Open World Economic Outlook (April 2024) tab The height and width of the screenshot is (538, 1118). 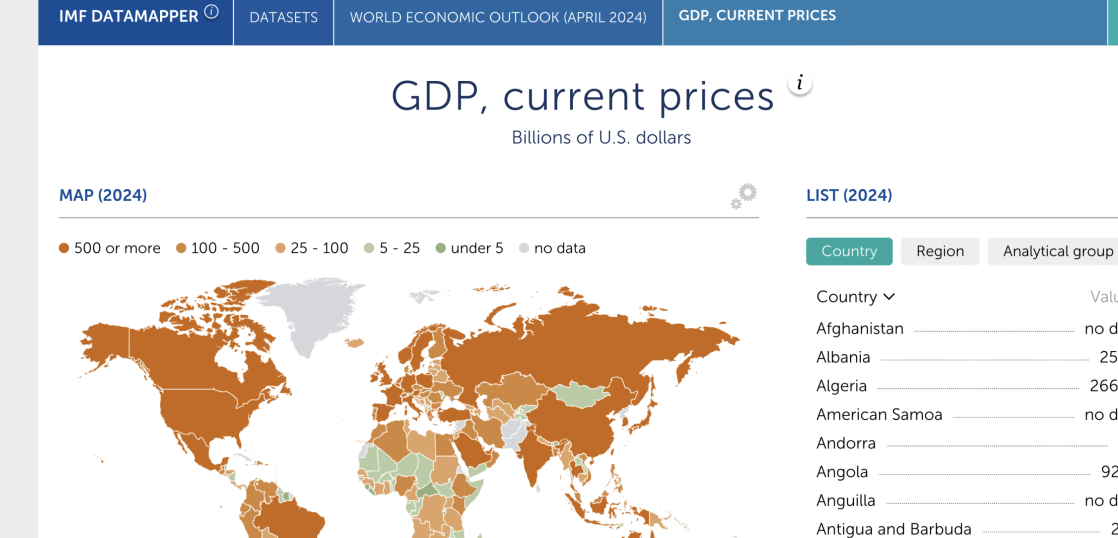point(498,18)
